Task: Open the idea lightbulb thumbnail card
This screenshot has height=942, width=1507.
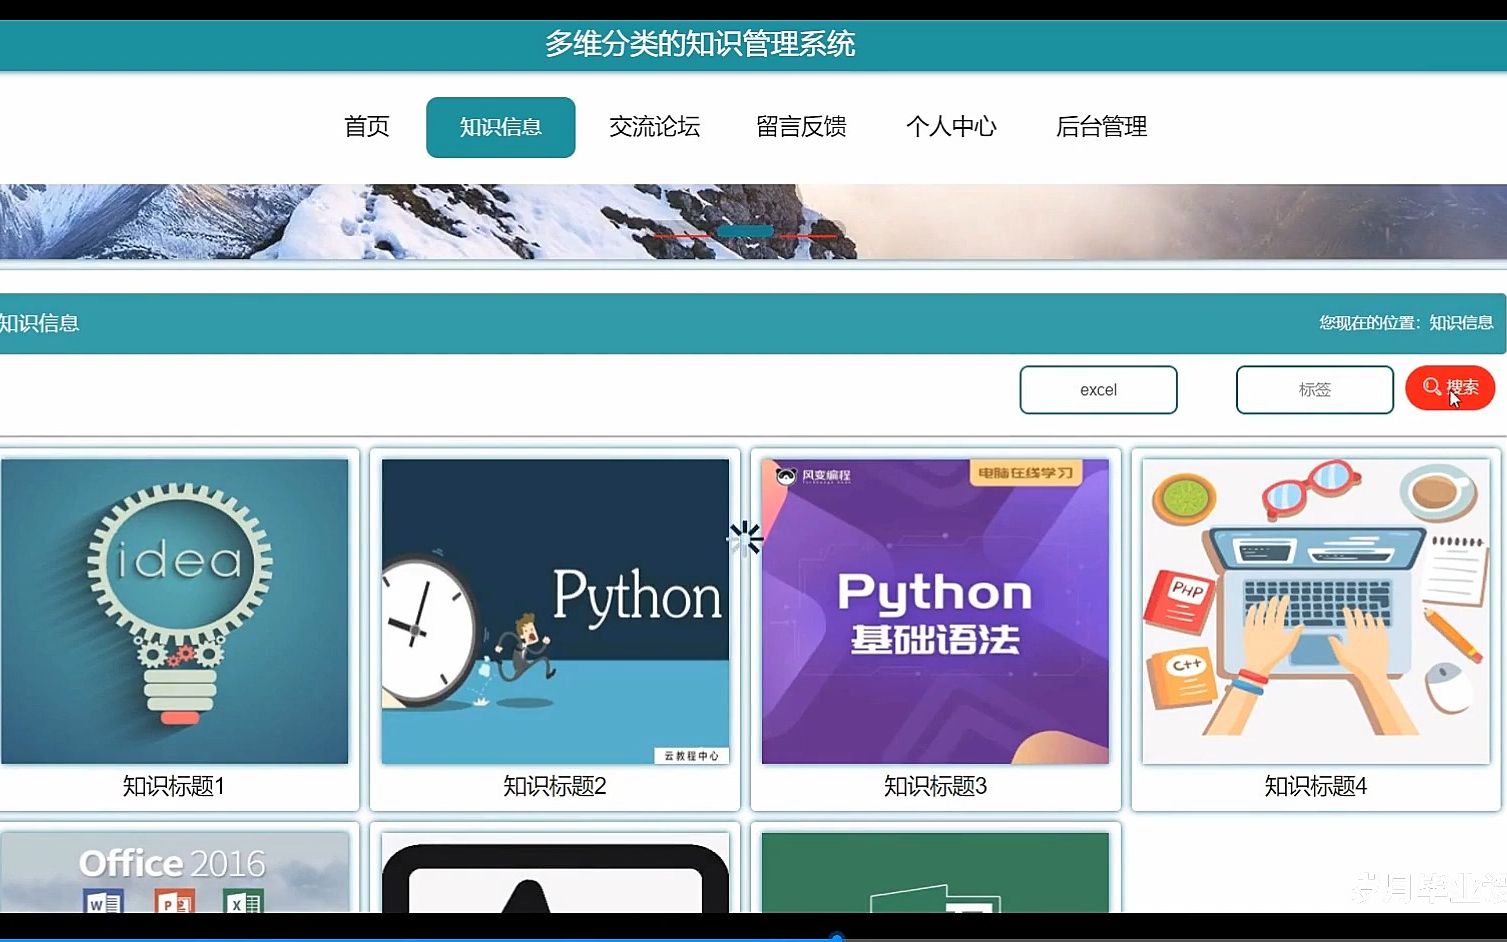Action: coord(175,611)
